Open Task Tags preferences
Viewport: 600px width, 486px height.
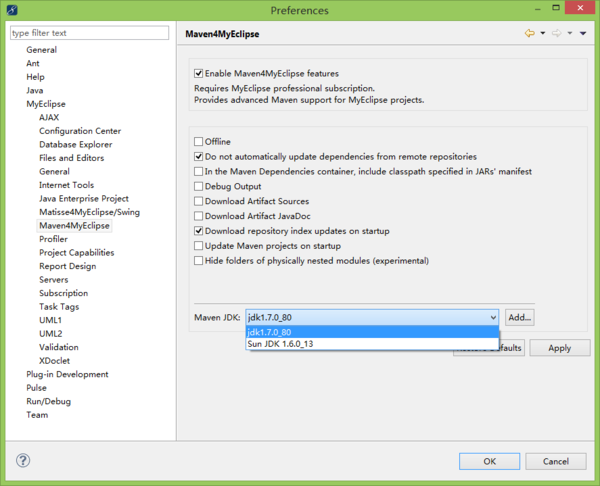click(x=59, y=307)
